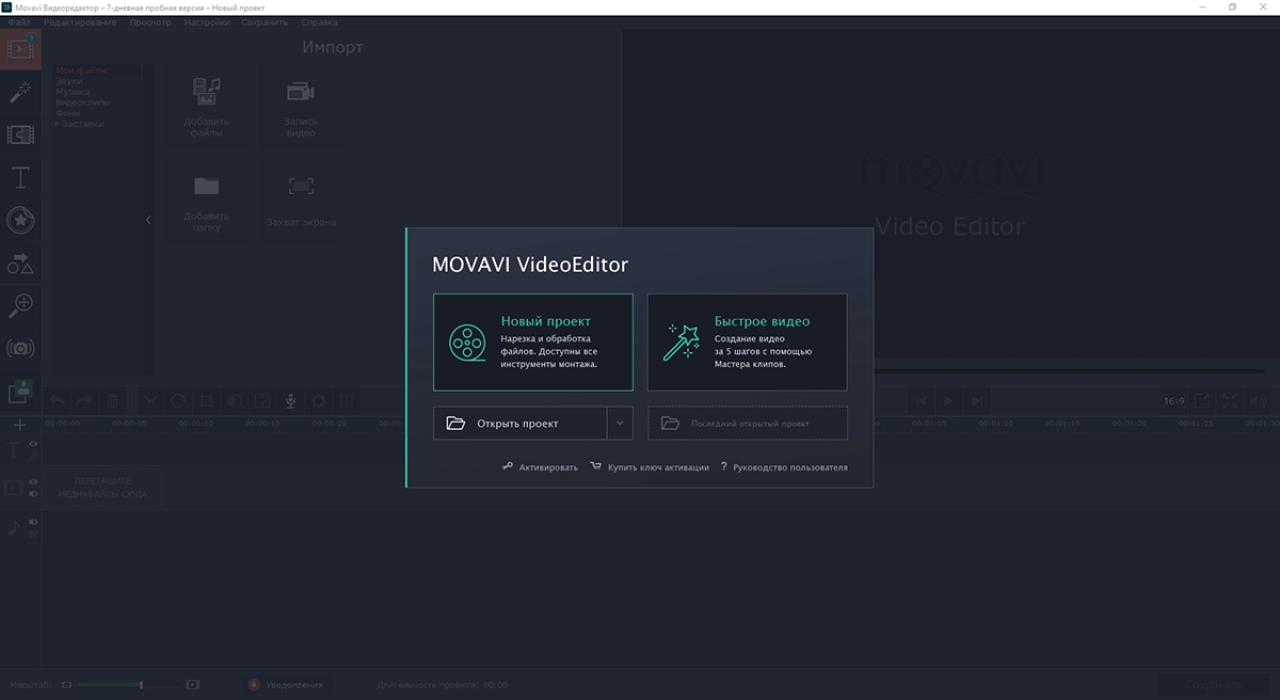1280x700 pixels.
Task: Select Звуки in the import list
Action: (69, 81)
